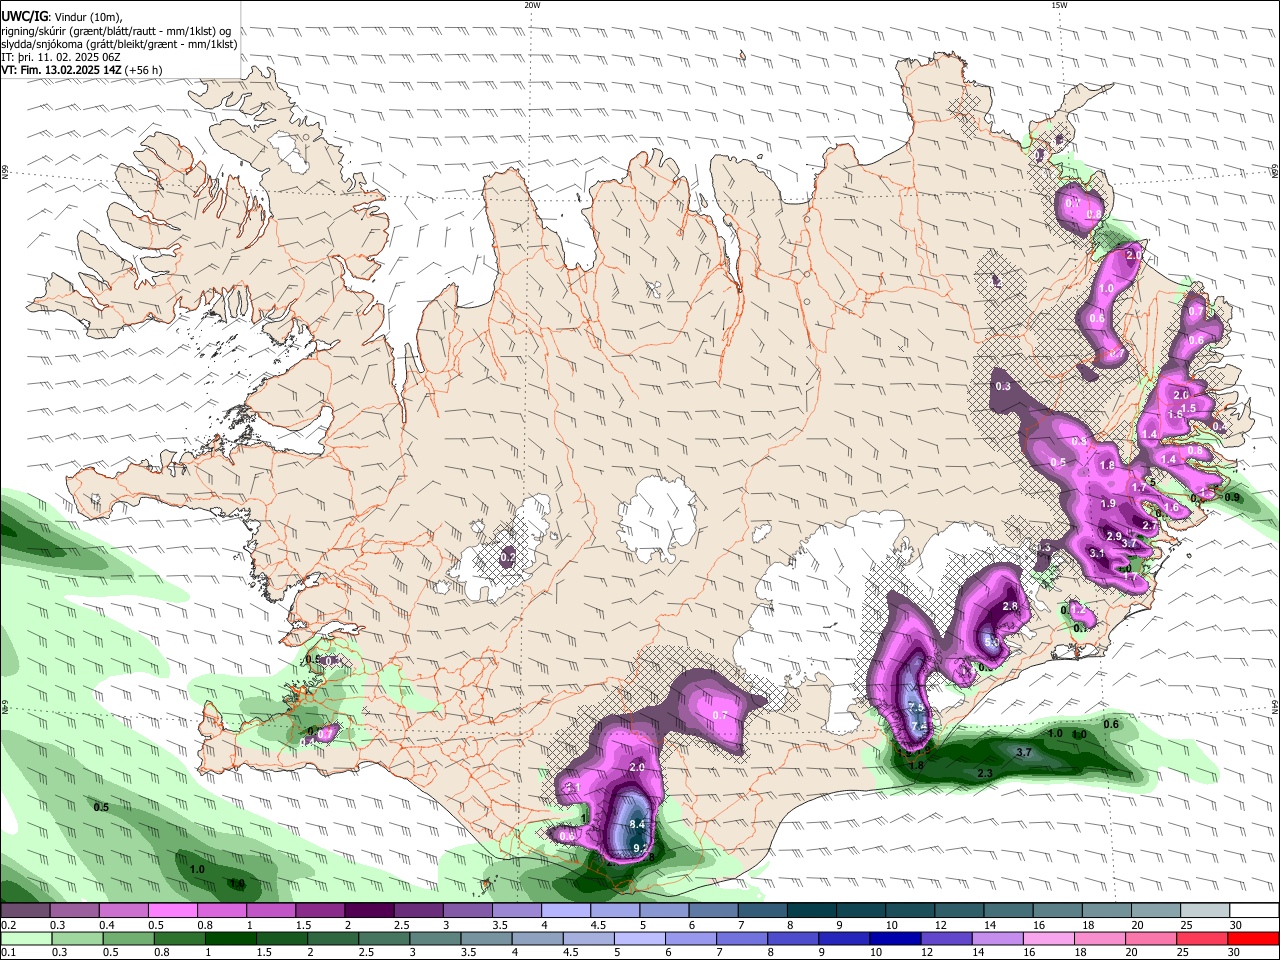Select bottom-row pale green swatch between 0.1 and 0.3

[25, 938]
